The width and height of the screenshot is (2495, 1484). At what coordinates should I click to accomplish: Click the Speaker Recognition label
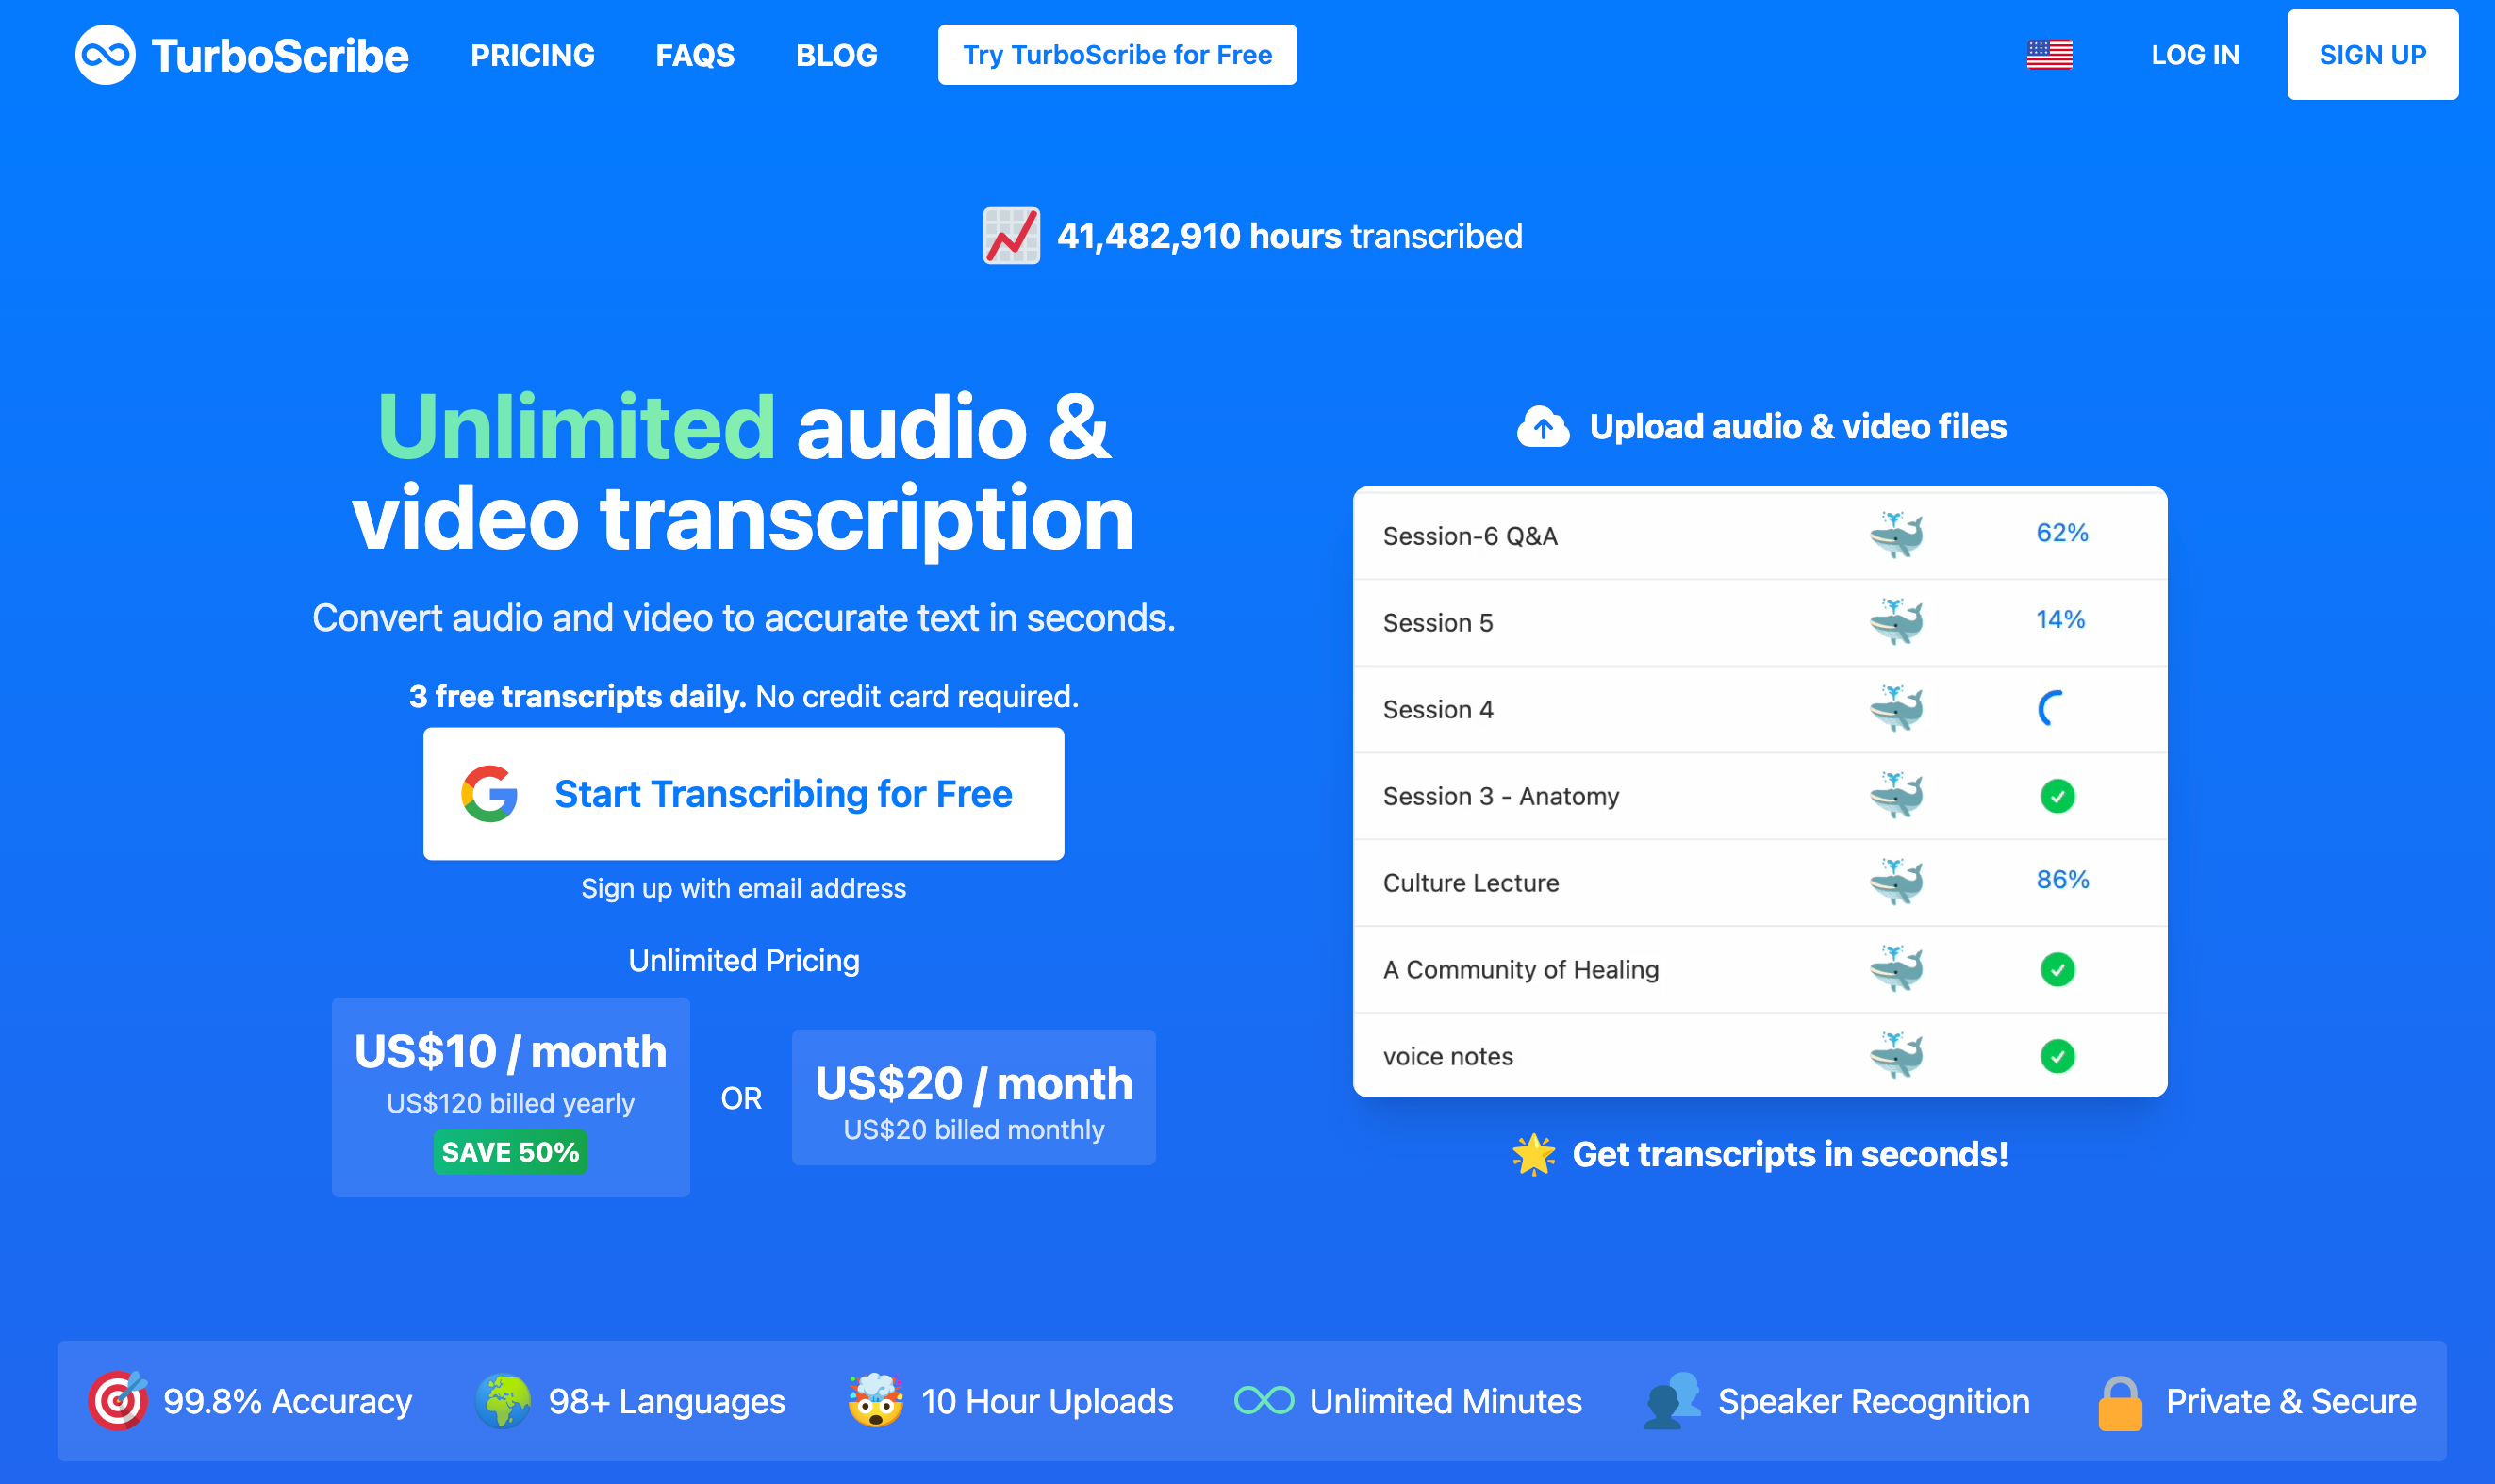[x=1873, y=1402]
